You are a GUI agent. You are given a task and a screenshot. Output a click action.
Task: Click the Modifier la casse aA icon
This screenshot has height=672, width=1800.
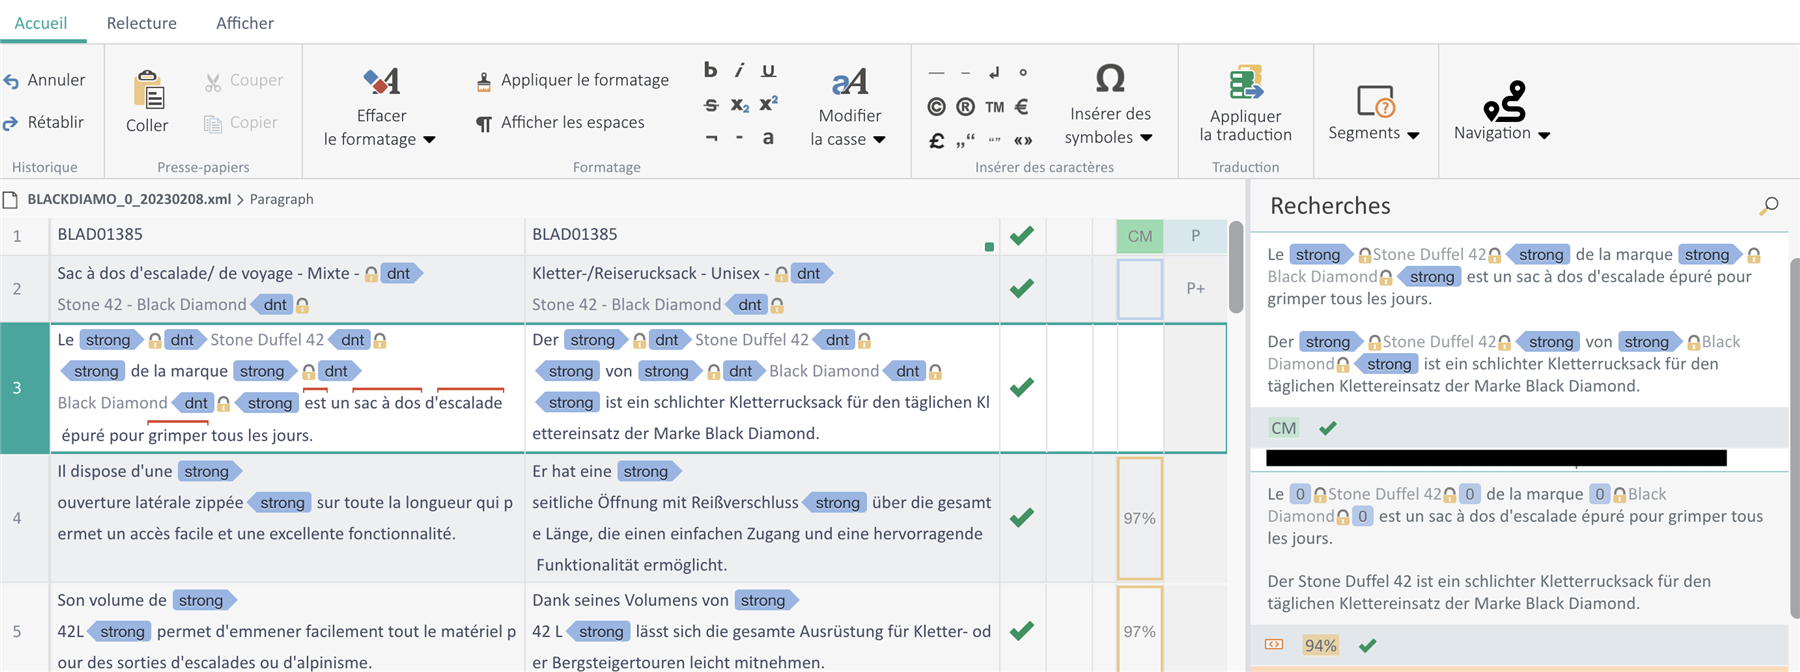point(849,81)
